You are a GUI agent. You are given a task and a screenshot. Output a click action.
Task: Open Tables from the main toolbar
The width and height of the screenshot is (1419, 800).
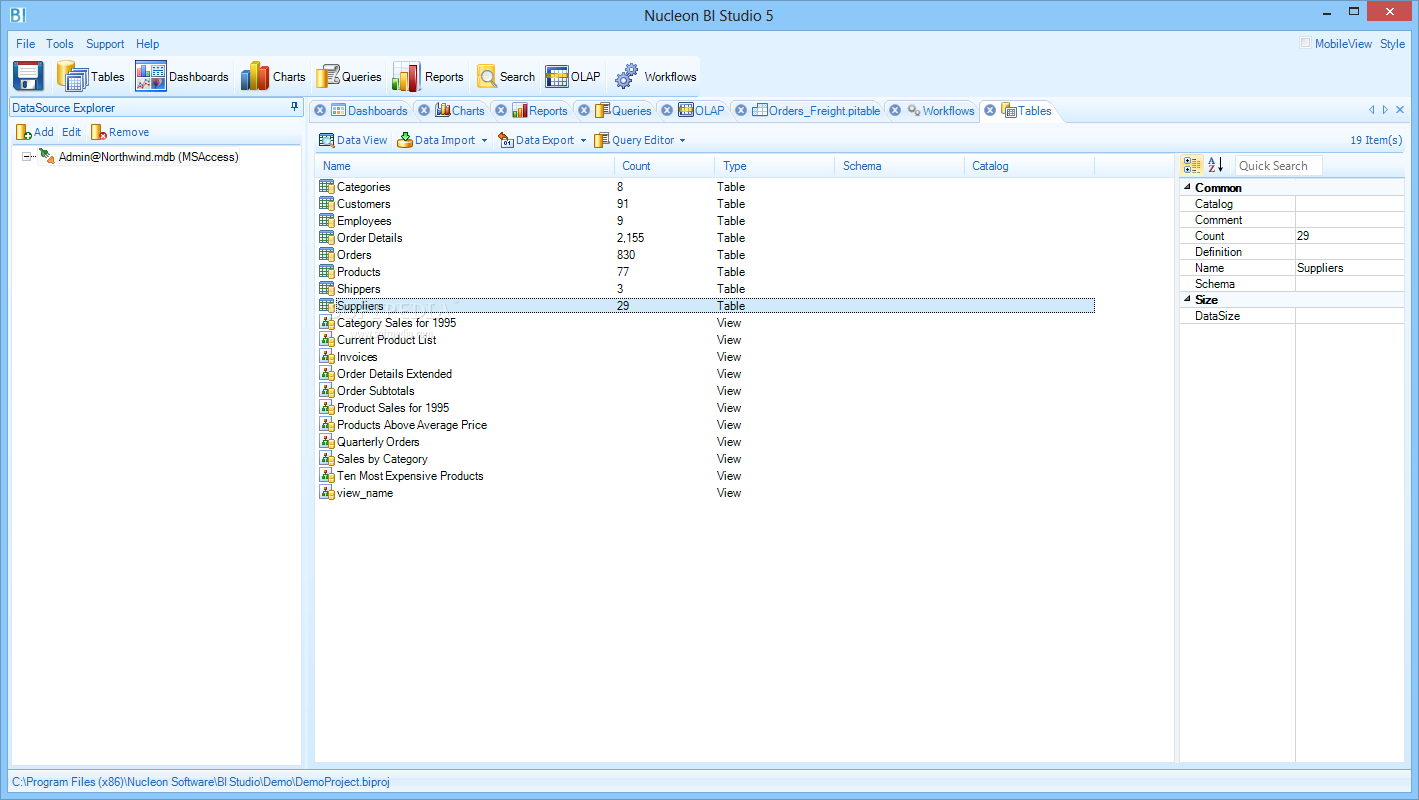pos(91,76)
